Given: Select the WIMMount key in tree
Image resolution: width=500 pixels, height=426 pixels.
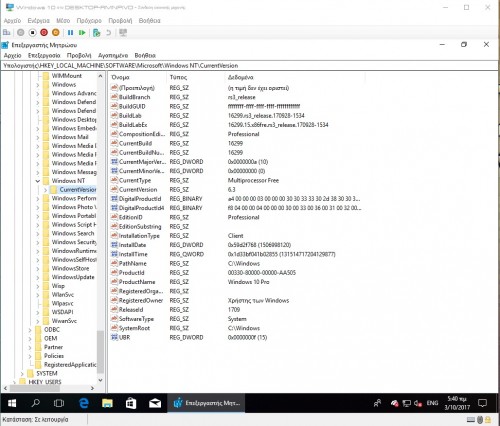Looking at the screenshot, I should tap(67, 76).
